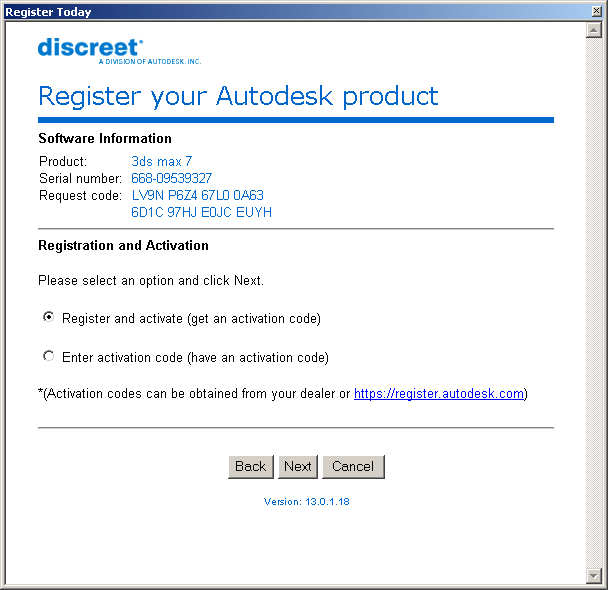Click the serial number 668-09539327
This screenshot has width=608, height=590.
pyautogui.click(x=171, y=178)
